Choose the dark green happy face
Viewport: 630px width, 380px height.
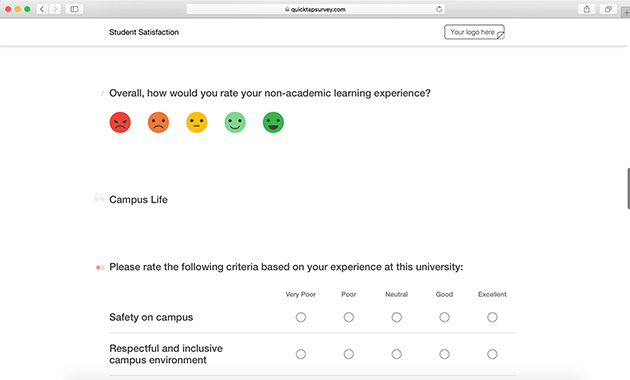tap(273, 122)
